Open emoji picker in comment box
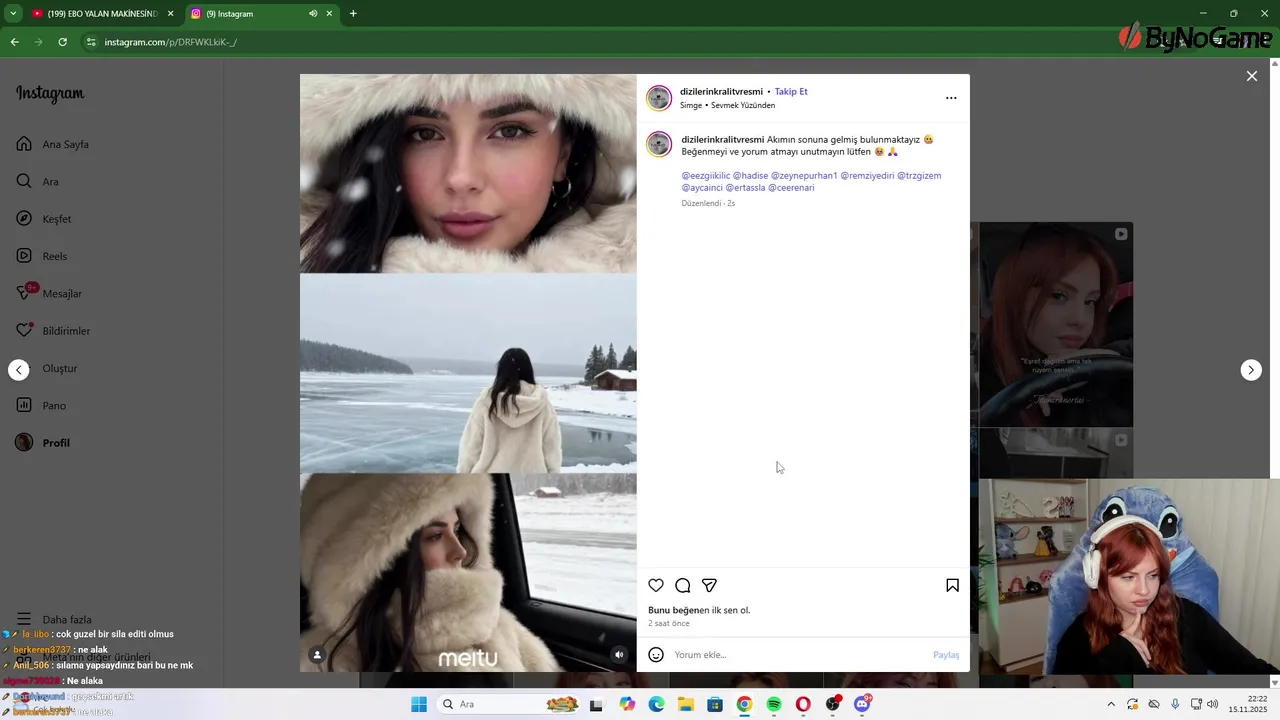Viewport: 1280px width, 720px height. (x=656, y=655)
